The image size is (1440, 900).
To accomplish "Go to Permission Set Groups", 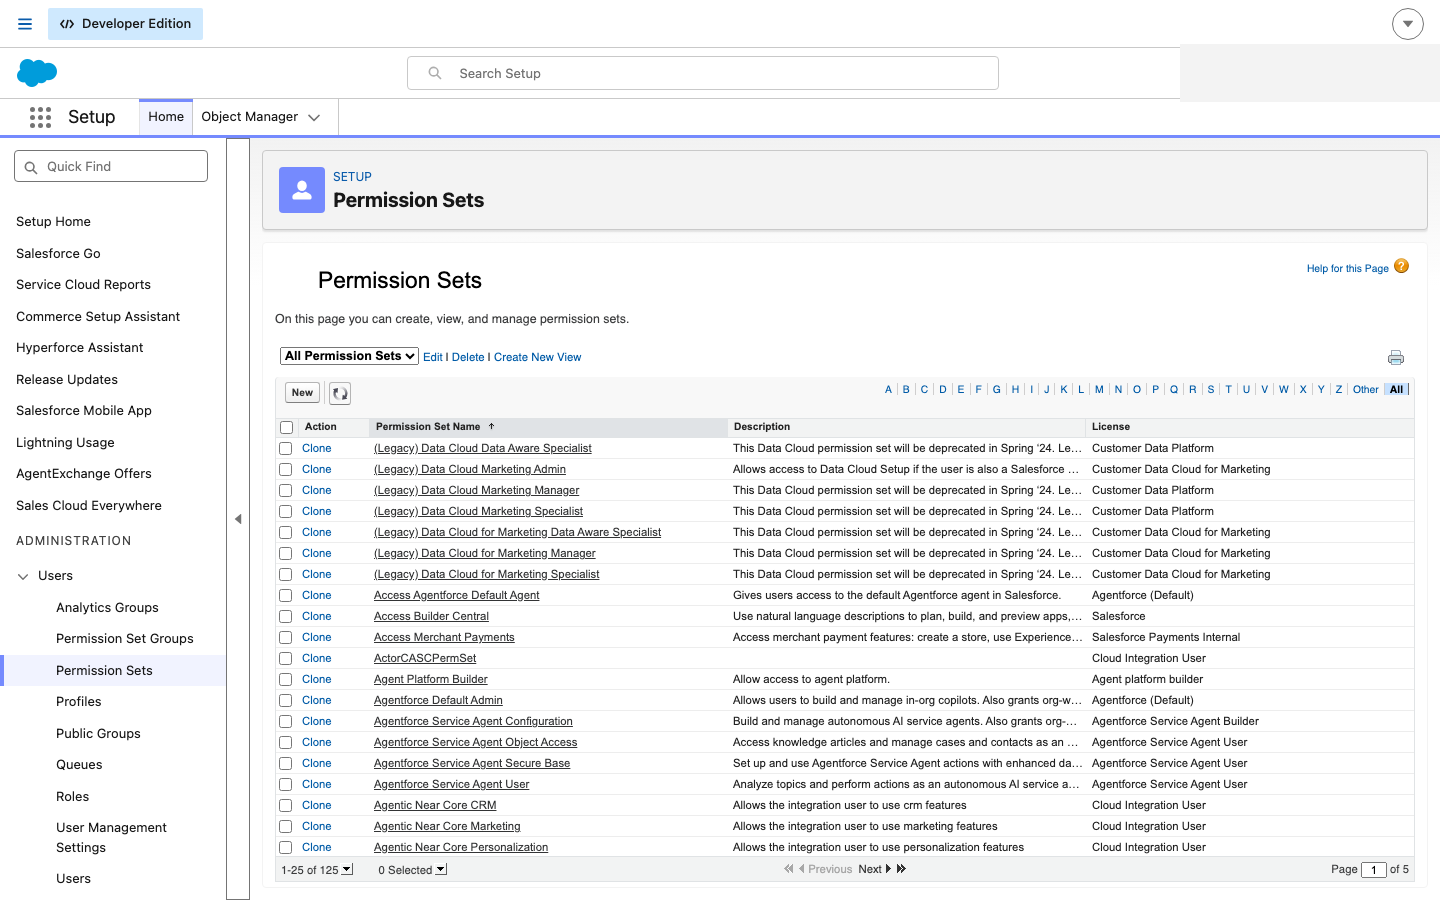I will (x=125, y=639).
